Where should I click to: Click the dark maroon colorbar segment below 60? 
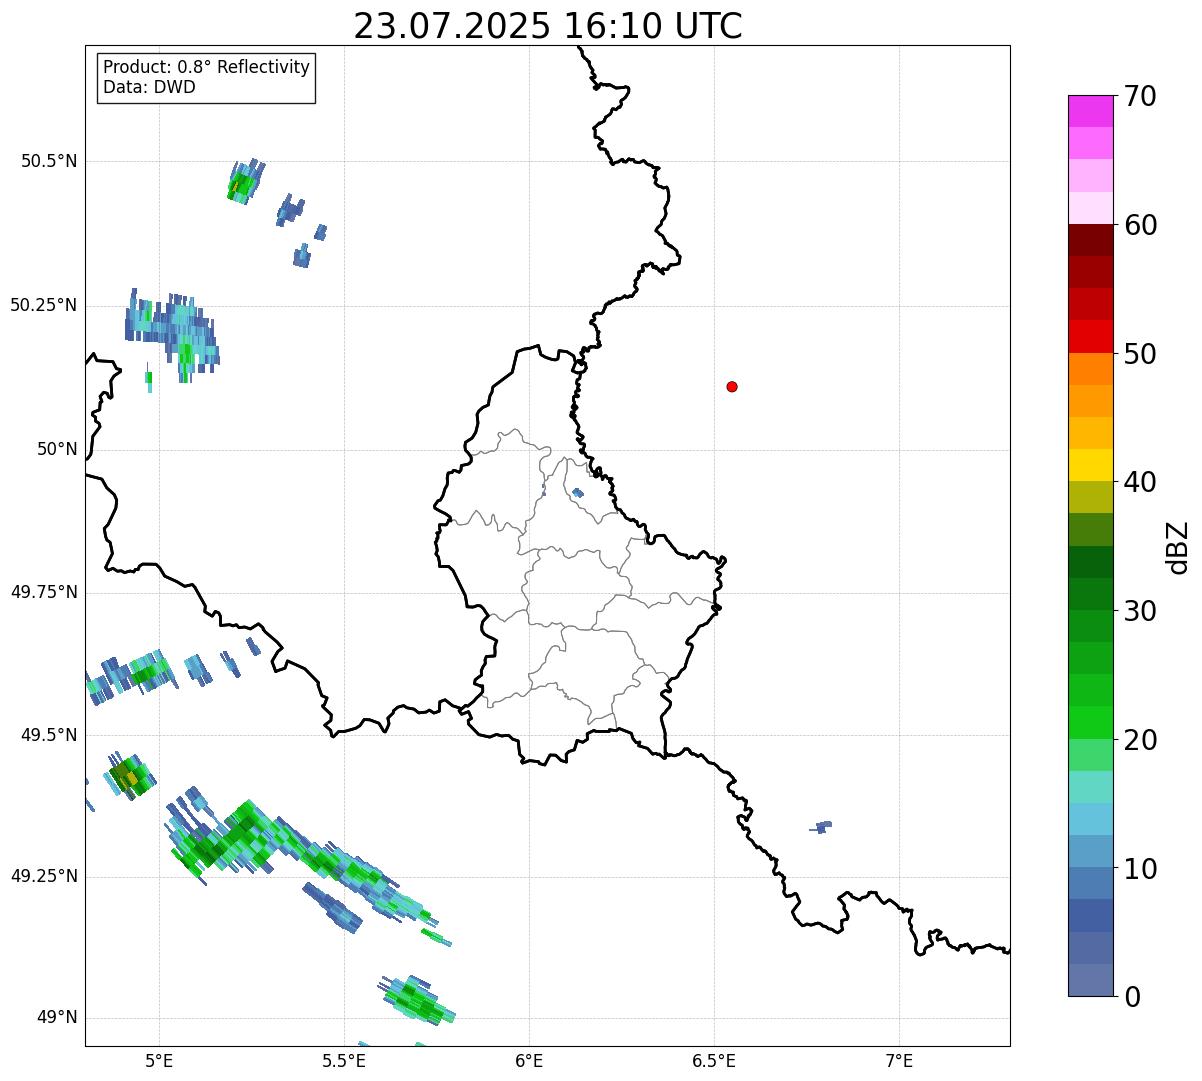tap(1090, 240)
